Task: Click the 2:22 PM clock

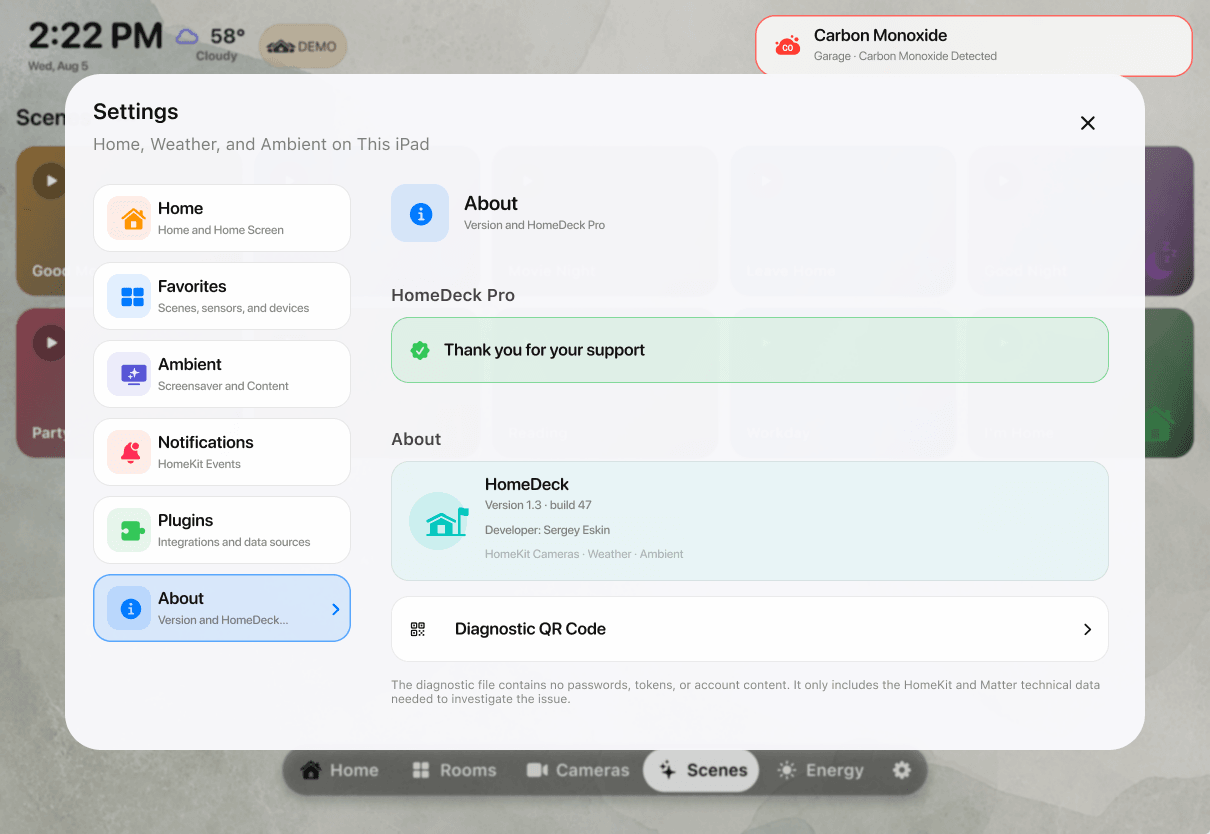Action: [95, 37]
